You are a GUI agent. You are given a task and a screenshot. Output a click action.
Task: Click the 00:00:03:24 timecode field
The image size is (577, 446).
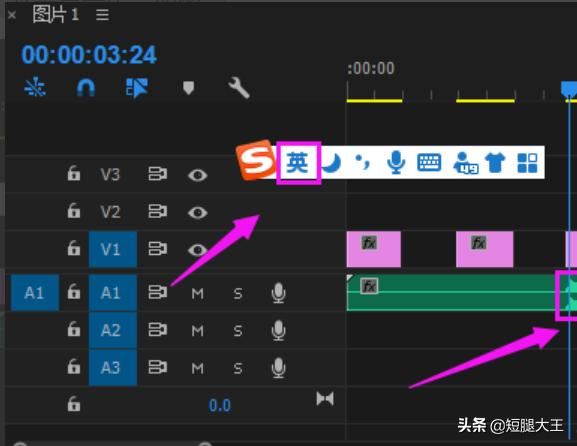[x=89, y=55]
